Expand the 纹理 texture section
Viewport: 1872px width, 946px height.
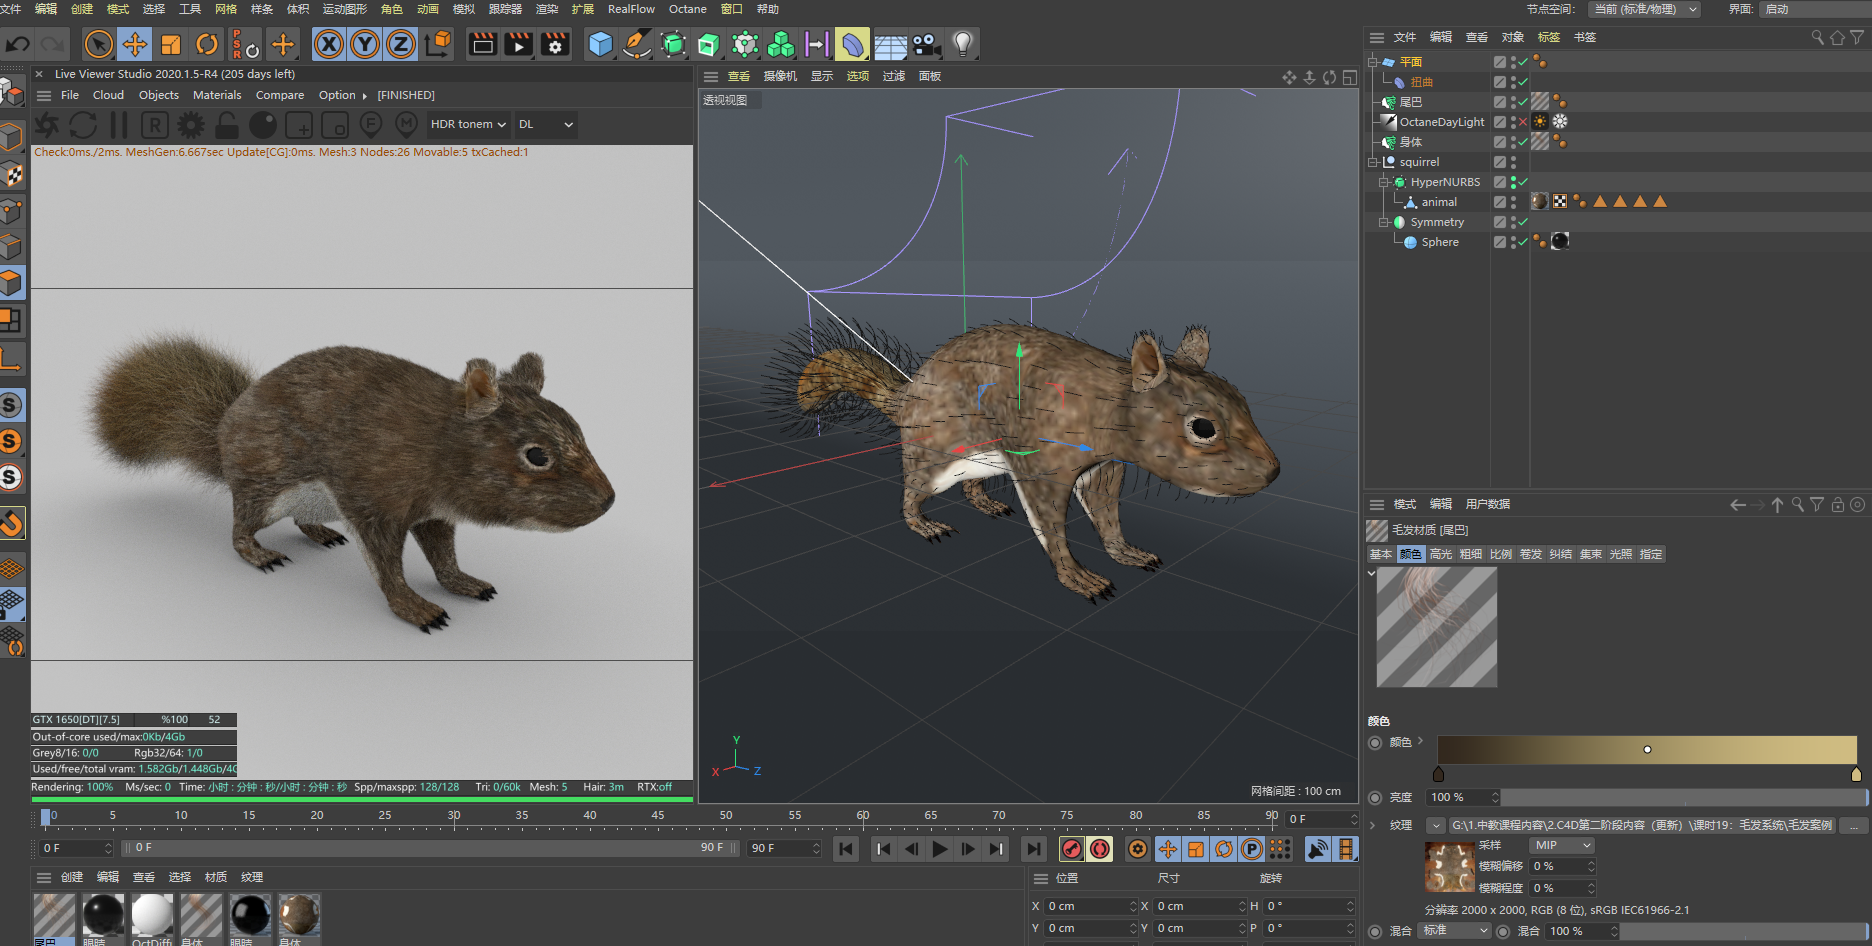coord(1373,825)
